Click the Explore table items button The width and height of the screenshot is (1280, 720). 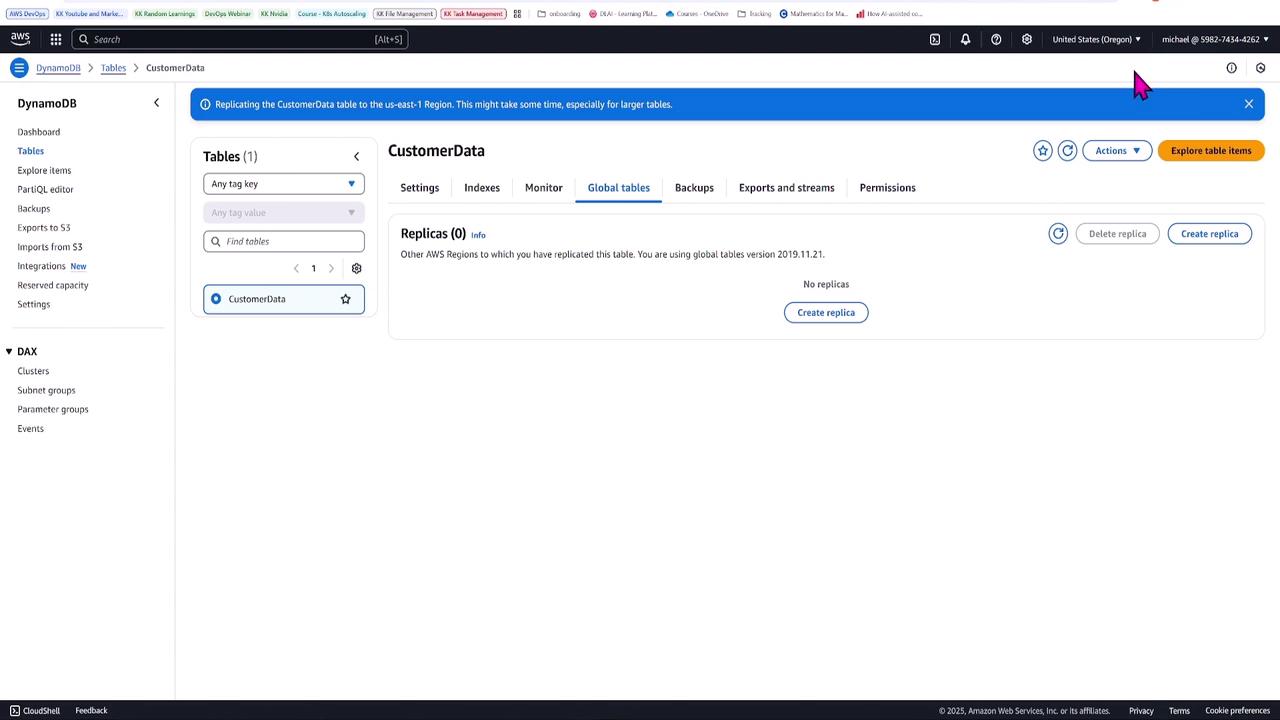(x=1211, y=151)
